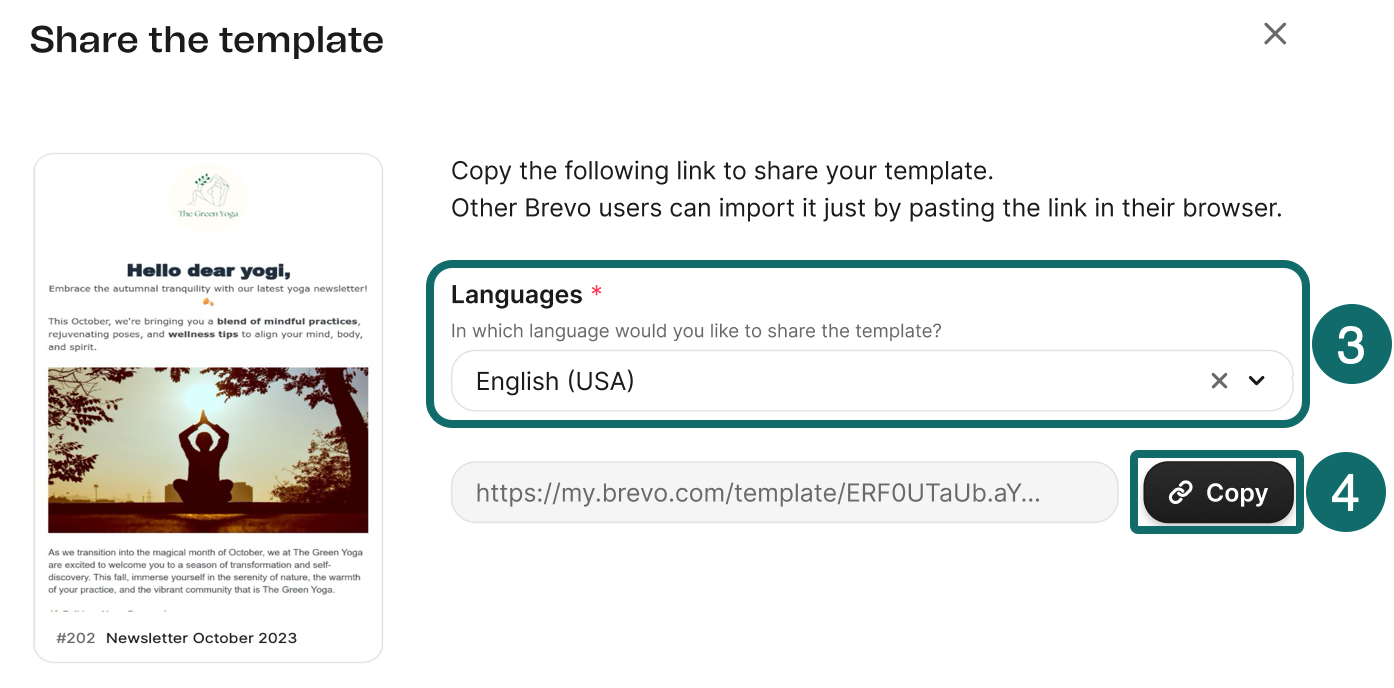This screenshot has height=688, width=1394.
Task: Select the template share URL field
Action: click(785, 492)
